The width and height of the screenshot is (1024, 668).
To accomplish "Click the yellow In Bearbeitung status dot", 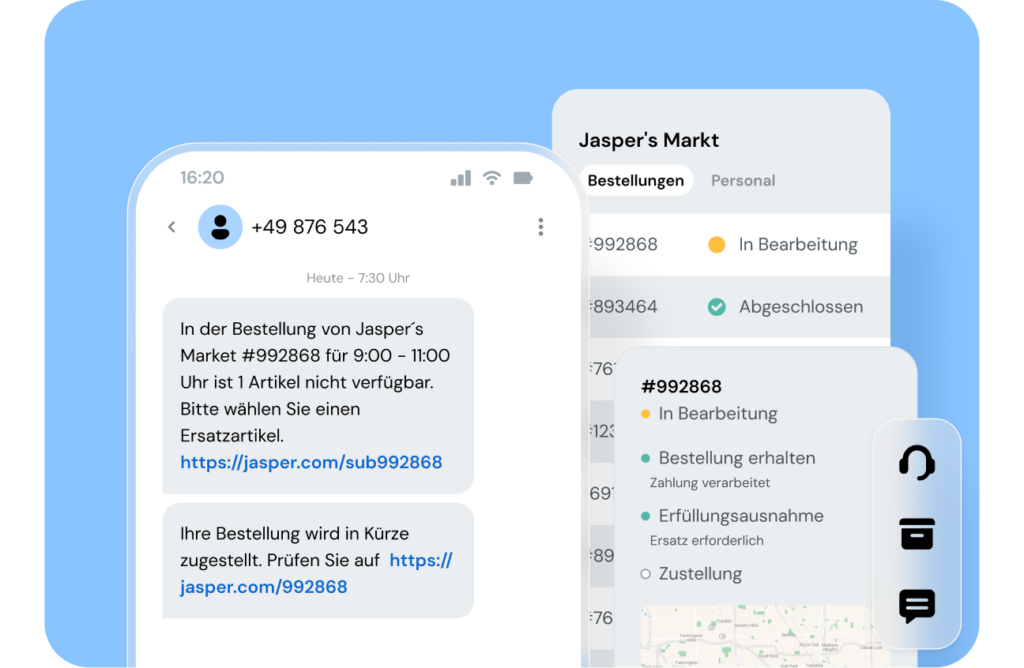I will 718,244.
